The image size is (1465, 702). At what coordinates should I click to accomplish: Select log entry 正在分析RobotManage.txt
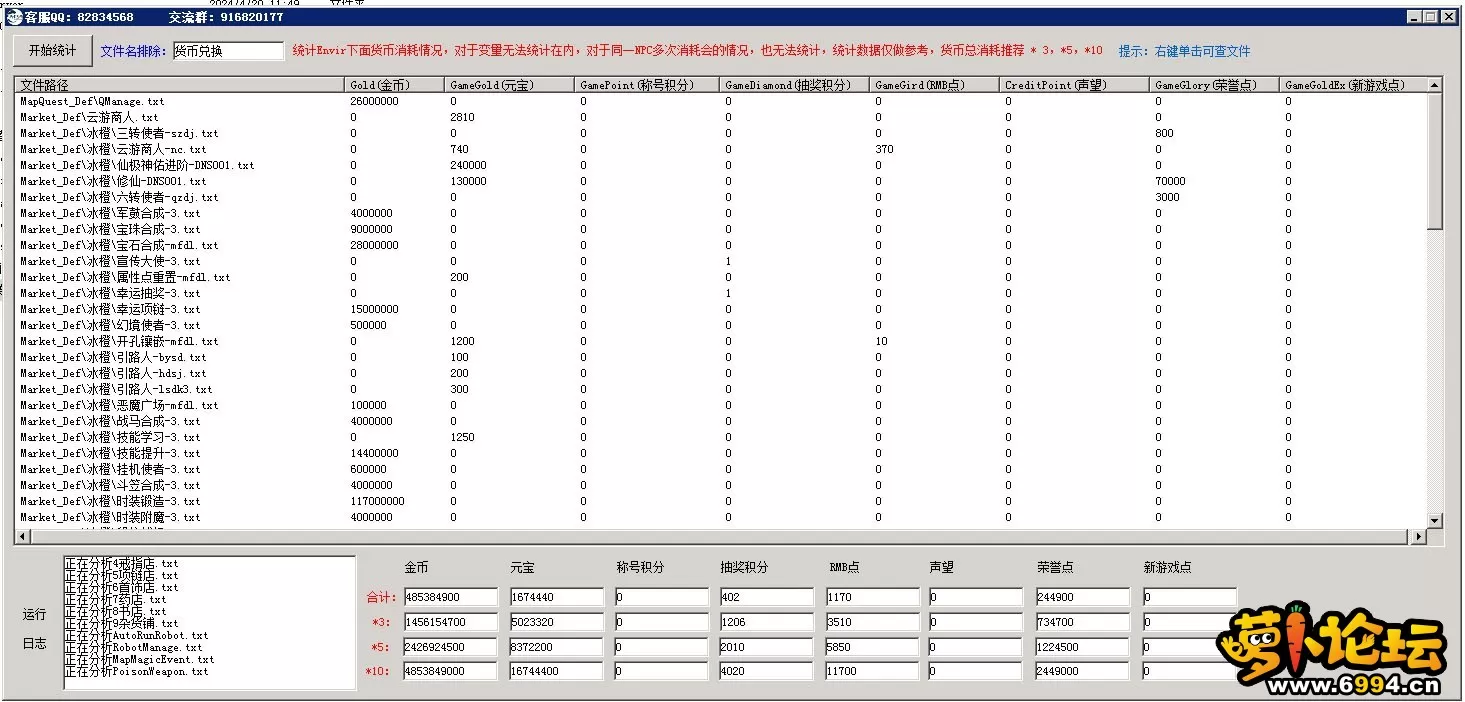tap(135, 648)
